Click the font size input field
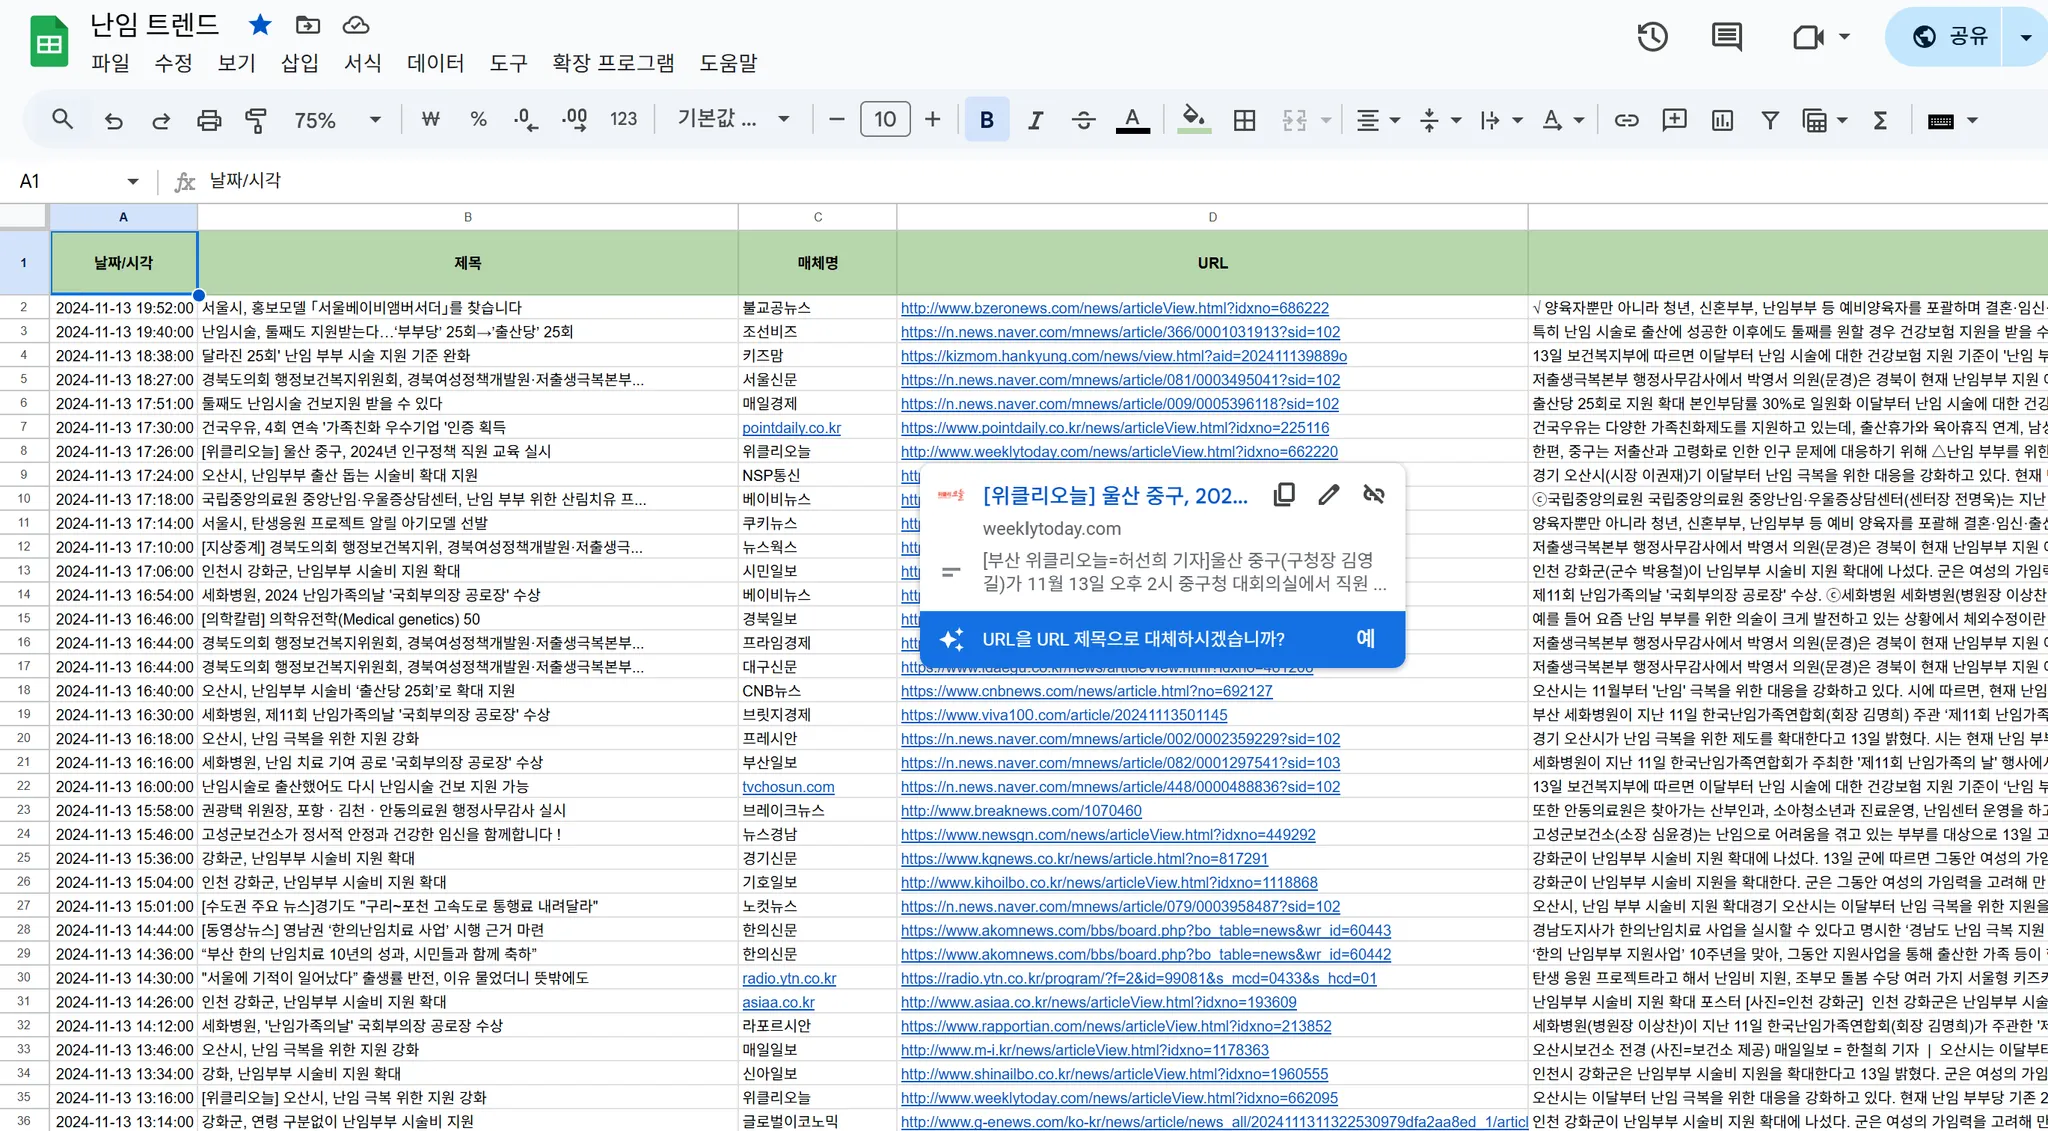 click(884, 120)
